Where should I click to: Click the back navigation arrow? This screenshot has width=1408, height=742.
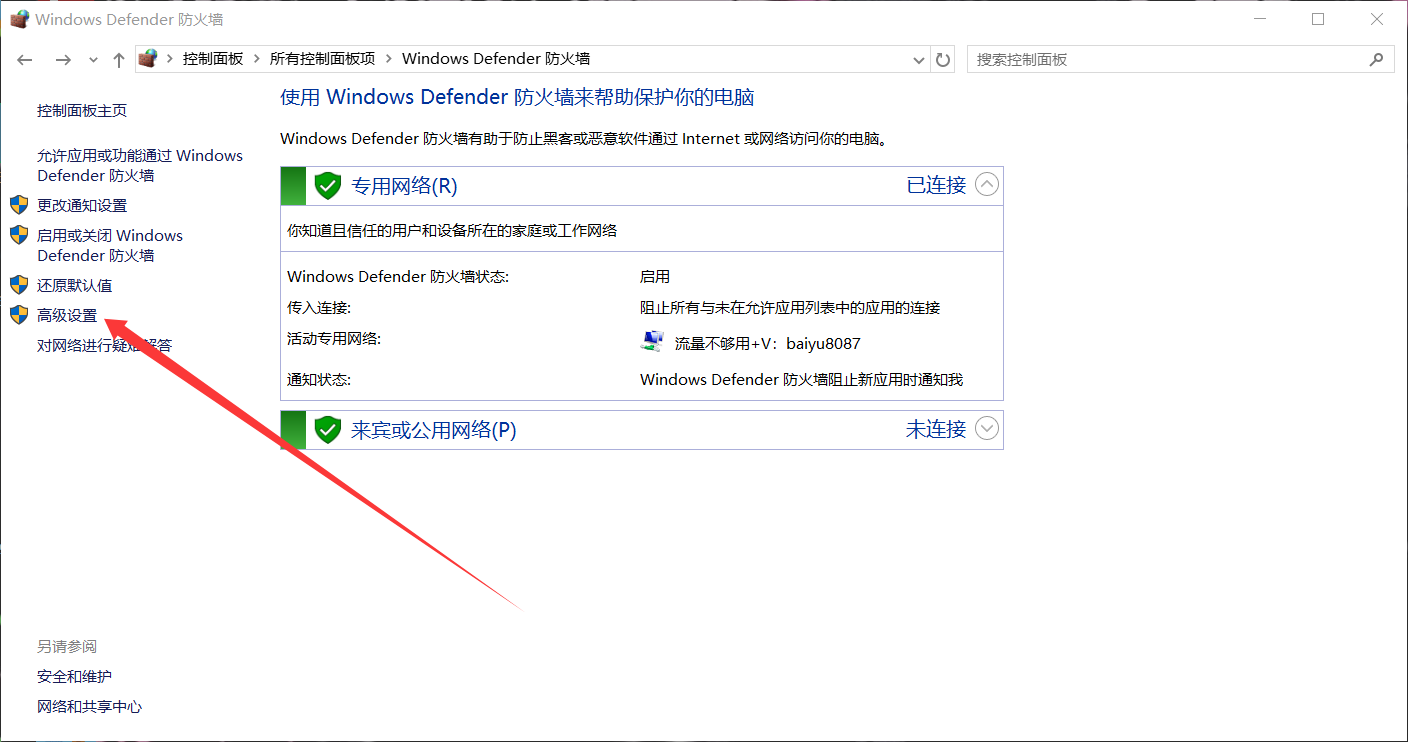pos(24,59)
